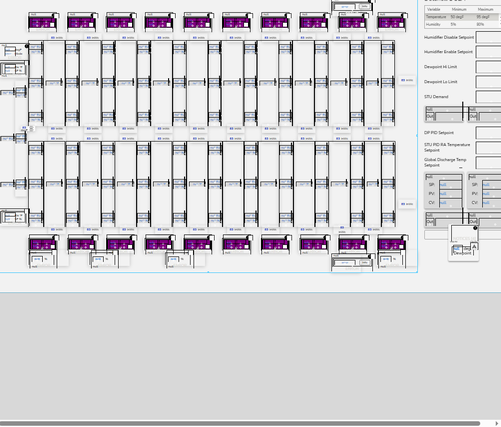Viewport: 501px width, 427px height.
Task: Select the first purple unit in top row
Action: [x=42, y=23]
